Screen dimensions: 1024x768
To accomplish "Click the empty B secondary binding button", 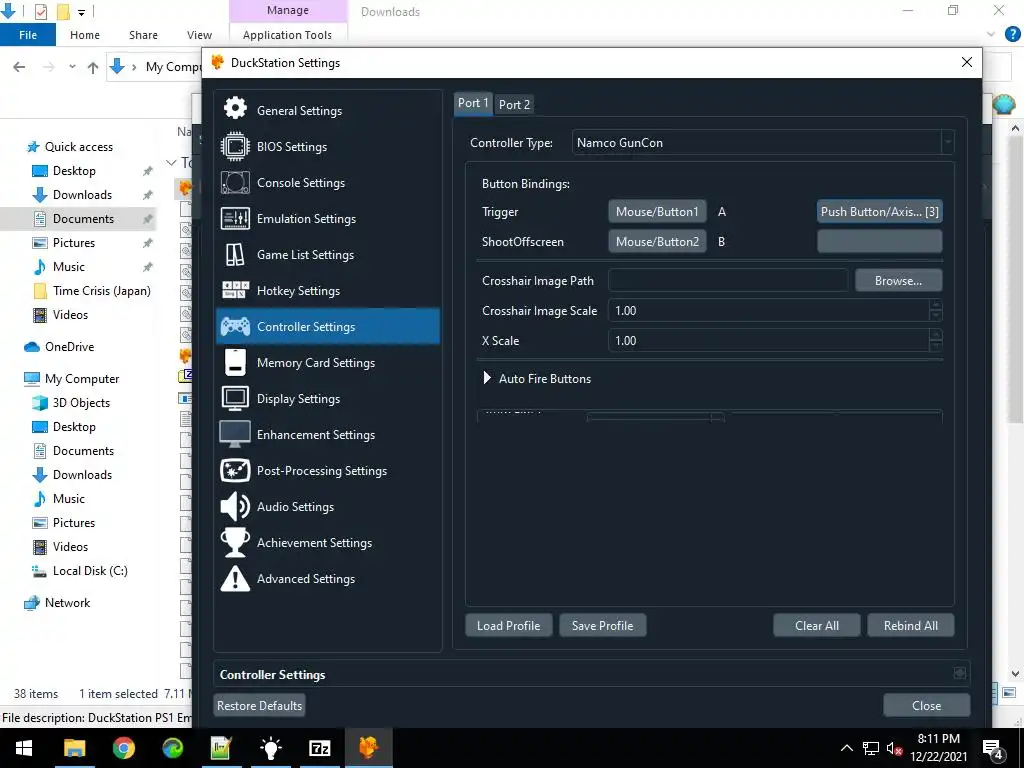I will tap(879, 242).
